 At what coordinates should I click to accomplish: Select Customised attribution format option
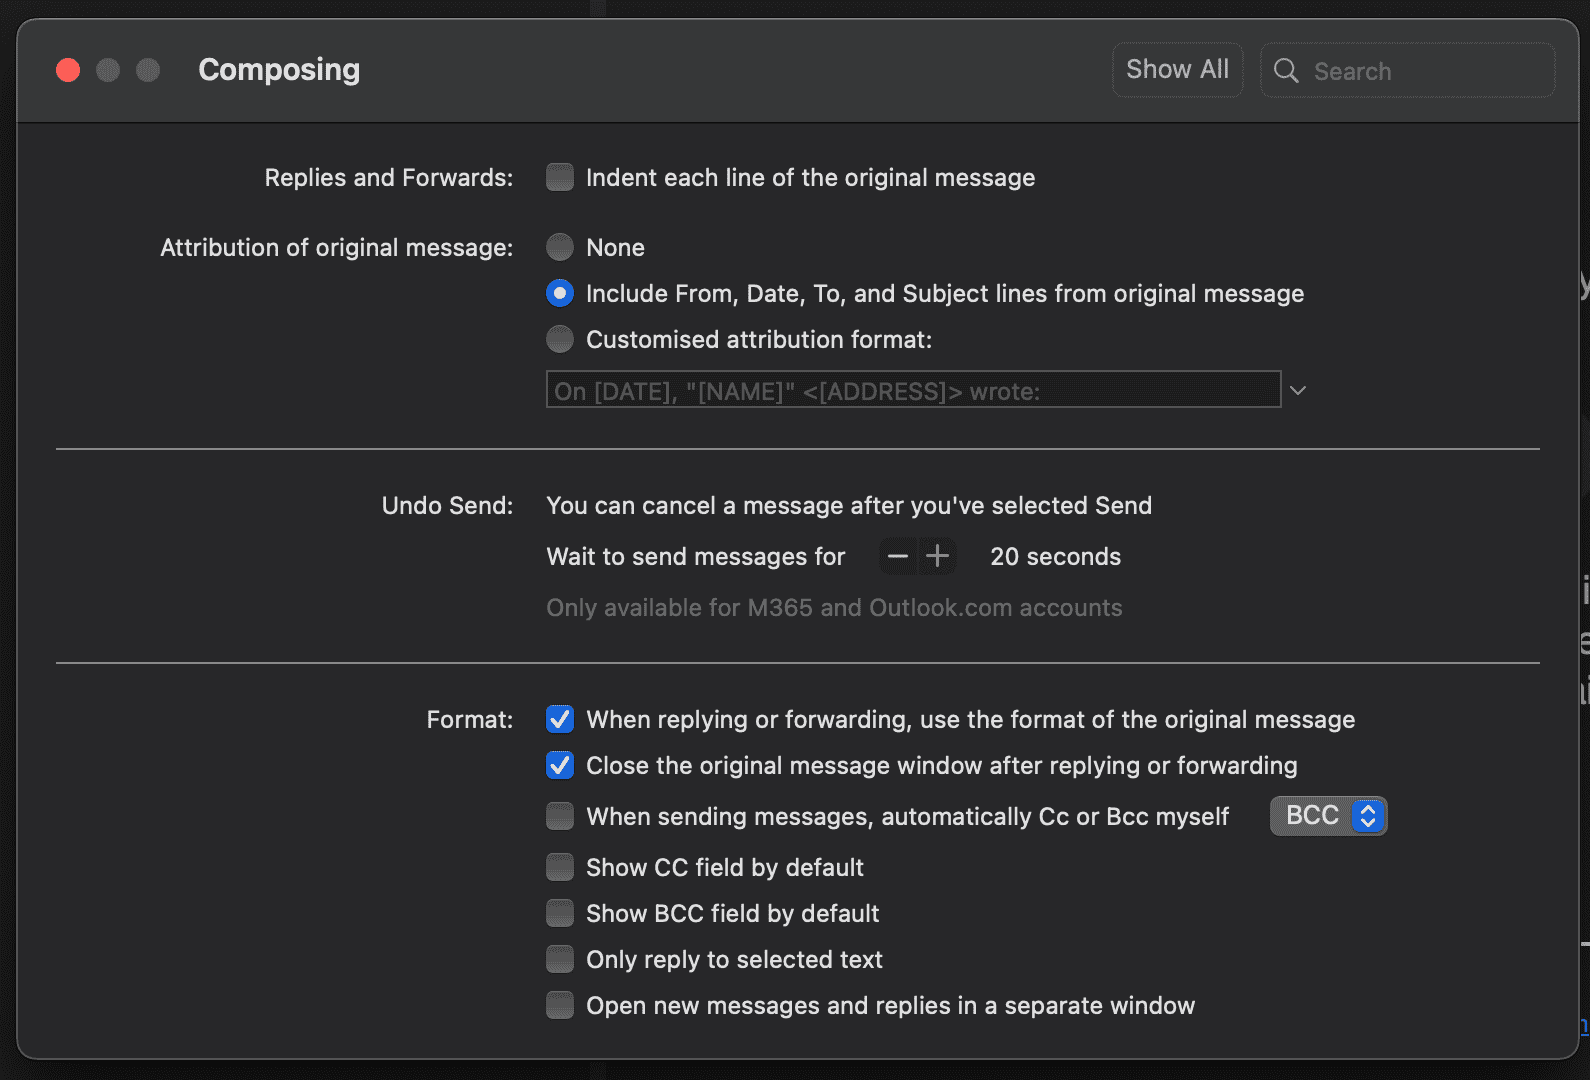coord(560,339)
